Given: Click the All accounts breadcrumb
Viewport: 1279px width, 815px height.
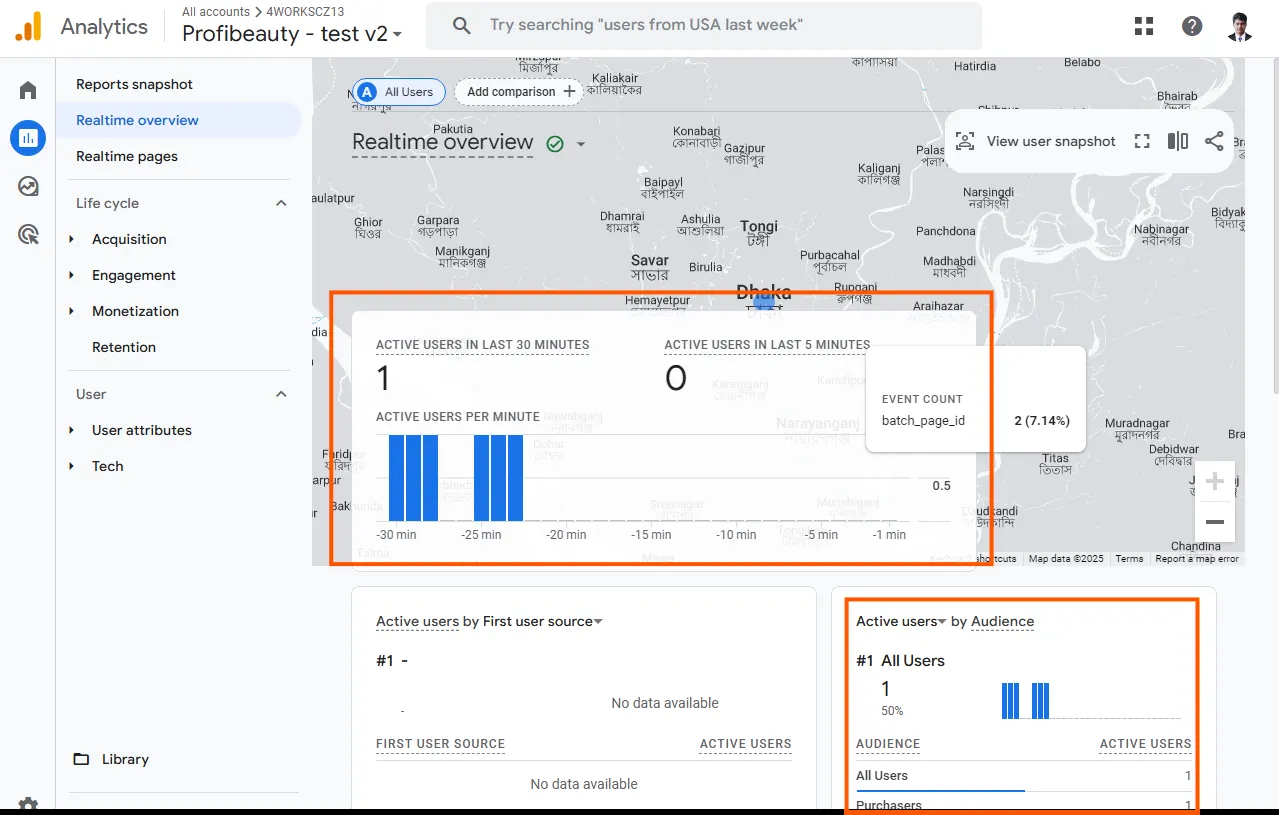Looking at the screenshot, I should pos(216,12).
